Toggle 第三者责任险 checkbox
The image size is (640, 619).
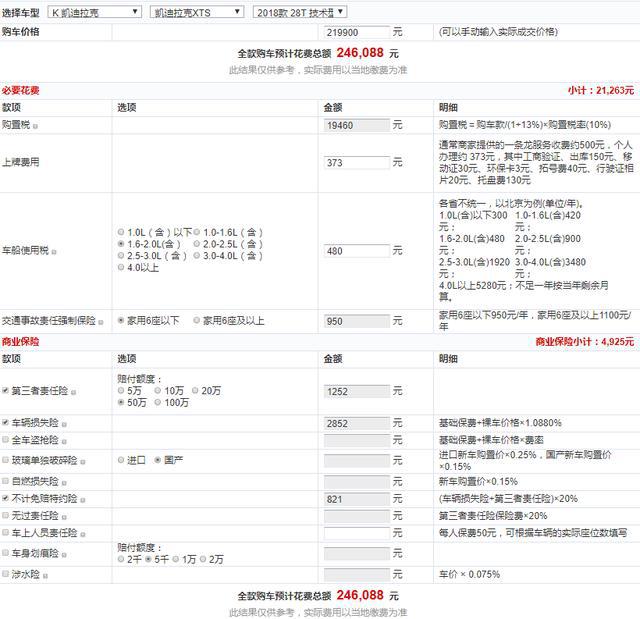pyautogui.click(x=5, y=390)
